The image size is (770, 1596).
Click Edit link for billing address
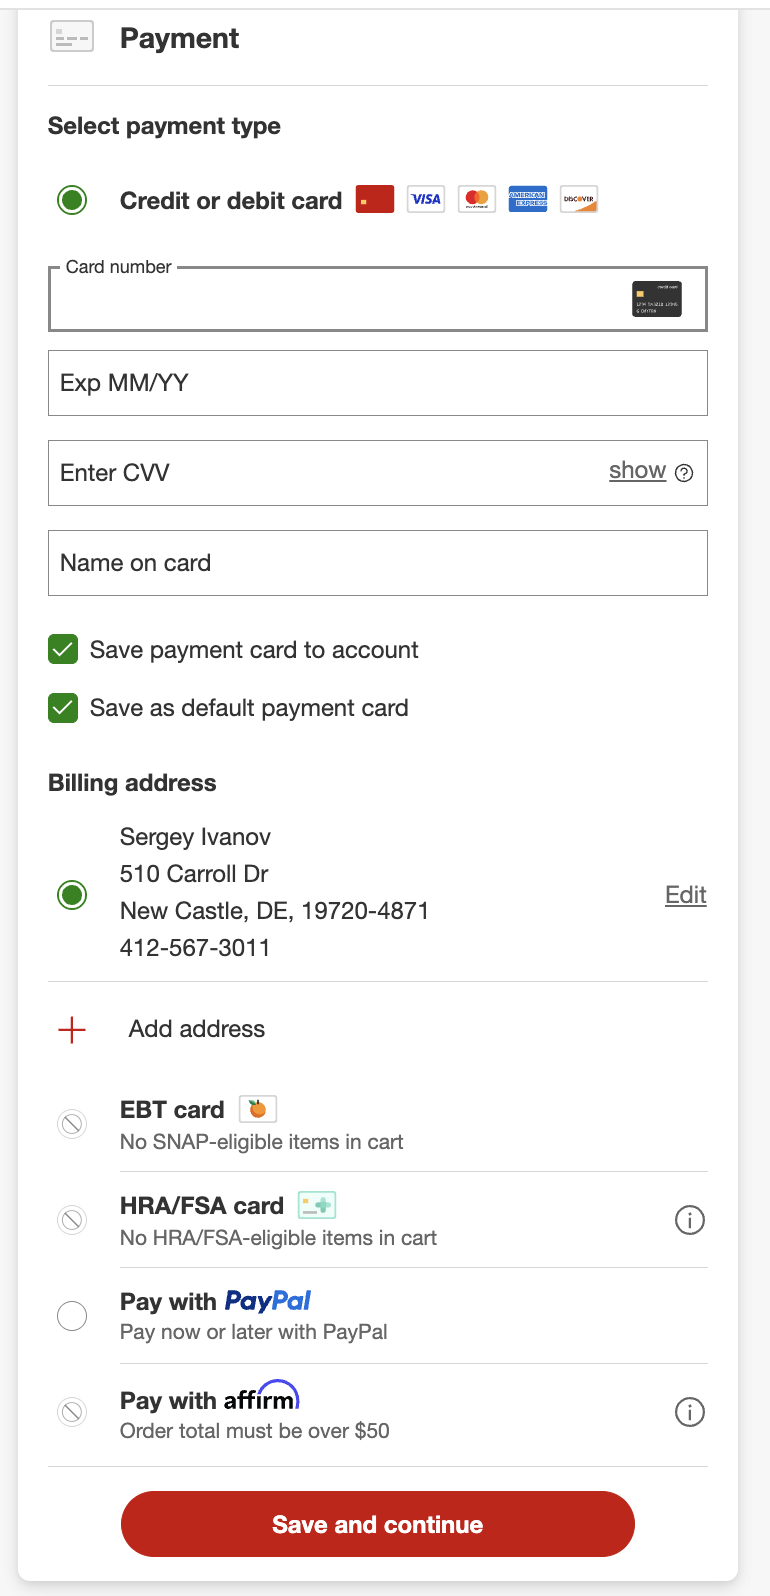coord(686,895)
